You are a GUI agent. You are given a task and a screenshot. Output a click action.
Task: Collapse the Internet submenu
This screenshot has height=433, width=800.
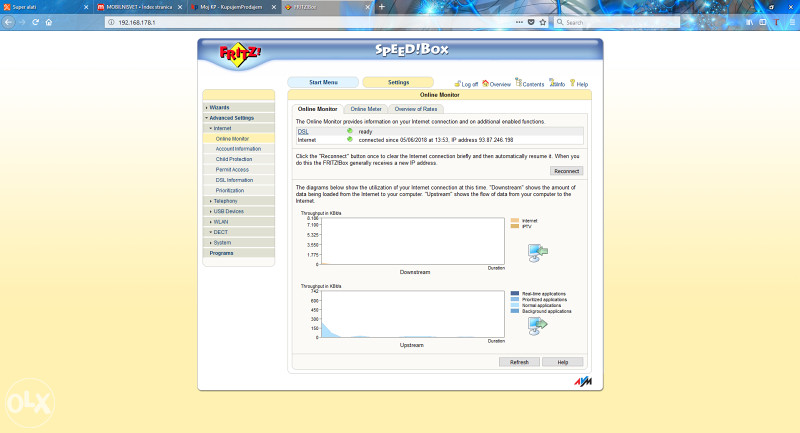[x=239, y=129]
